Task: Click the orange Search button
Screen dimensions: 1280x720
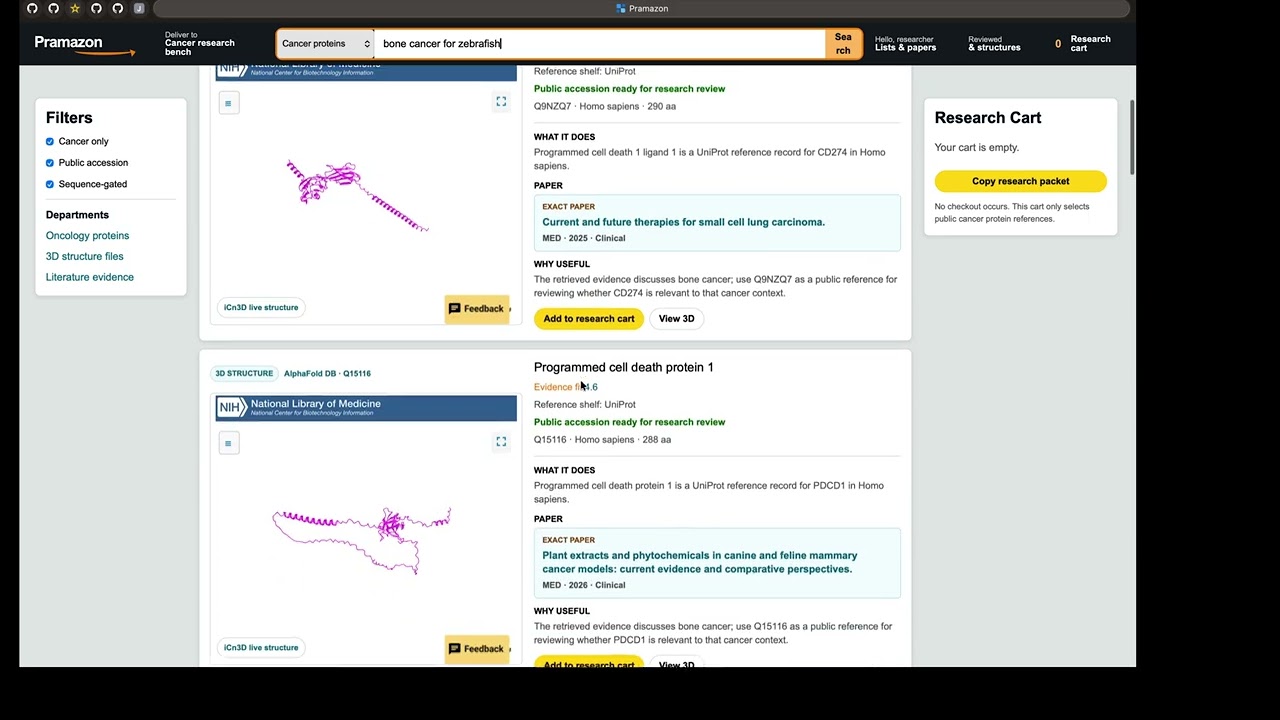Action: pyautogui.click(x=843, y=44)
